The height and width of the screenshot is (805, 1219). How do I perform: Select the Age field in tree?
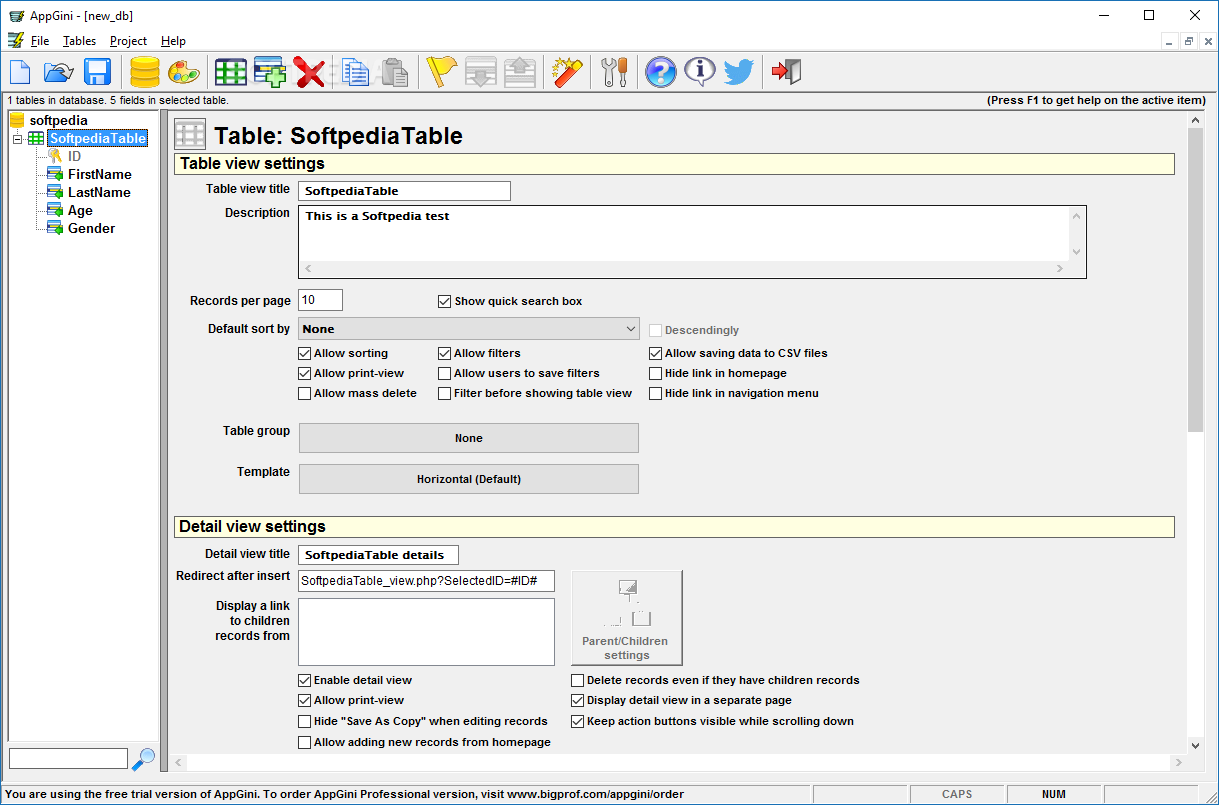[80, 210]
